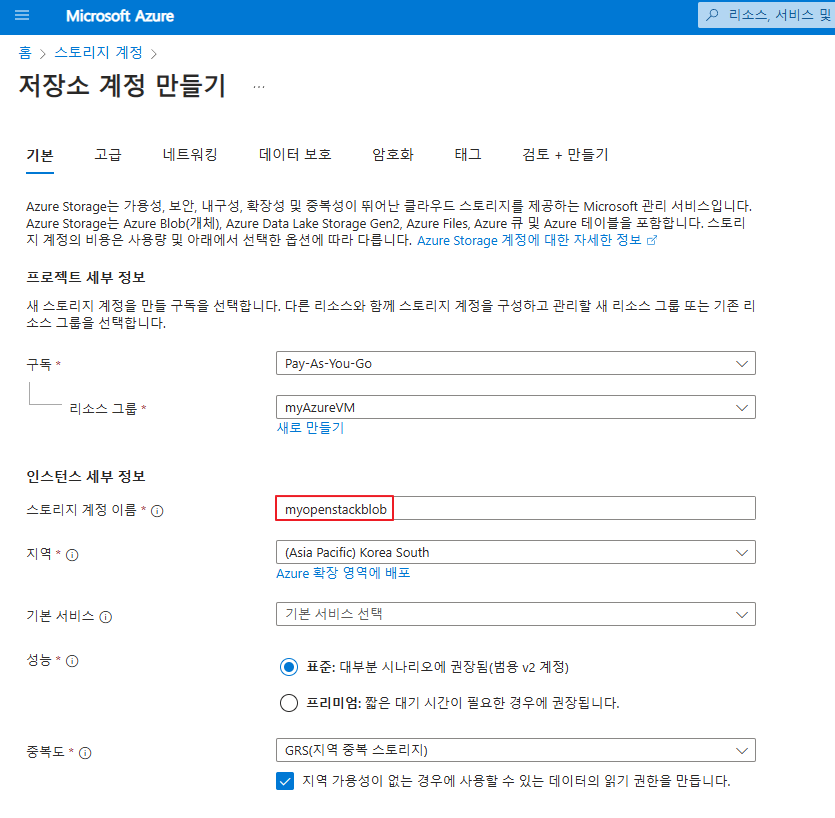This screenshot has width=835, height=818.
Task: Go to 홈 breadcrumb link
Action: coord(25,53)
